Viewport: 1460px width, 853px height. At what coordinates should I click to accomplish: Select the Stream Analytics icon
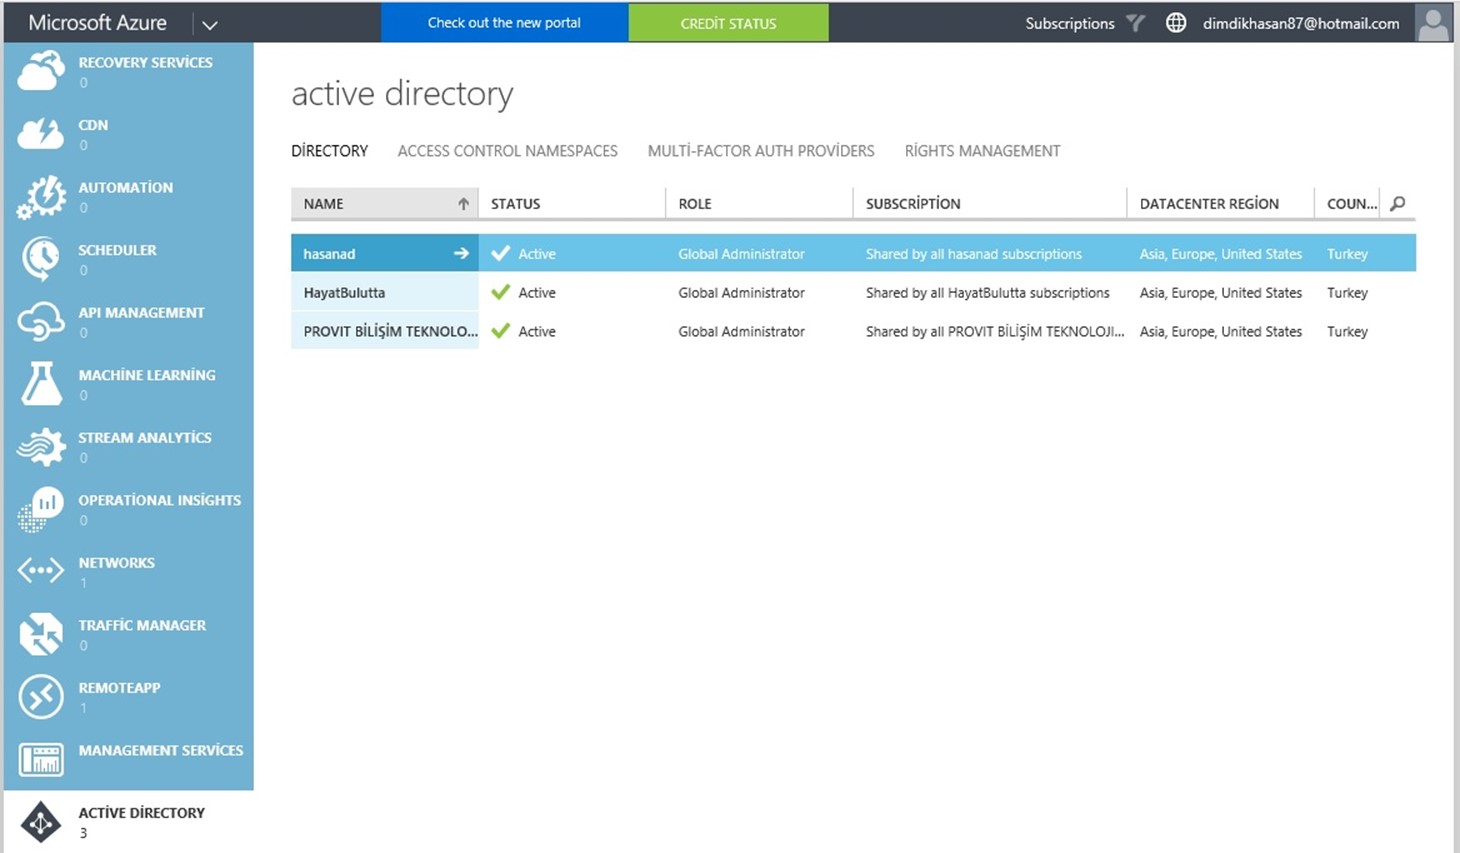41,447
